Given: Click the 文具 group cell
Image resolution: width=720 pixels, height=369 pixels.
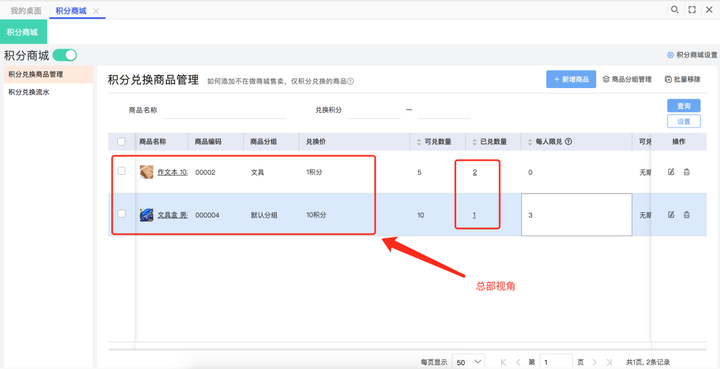Looking at the screenshot, I should (257, 173).
